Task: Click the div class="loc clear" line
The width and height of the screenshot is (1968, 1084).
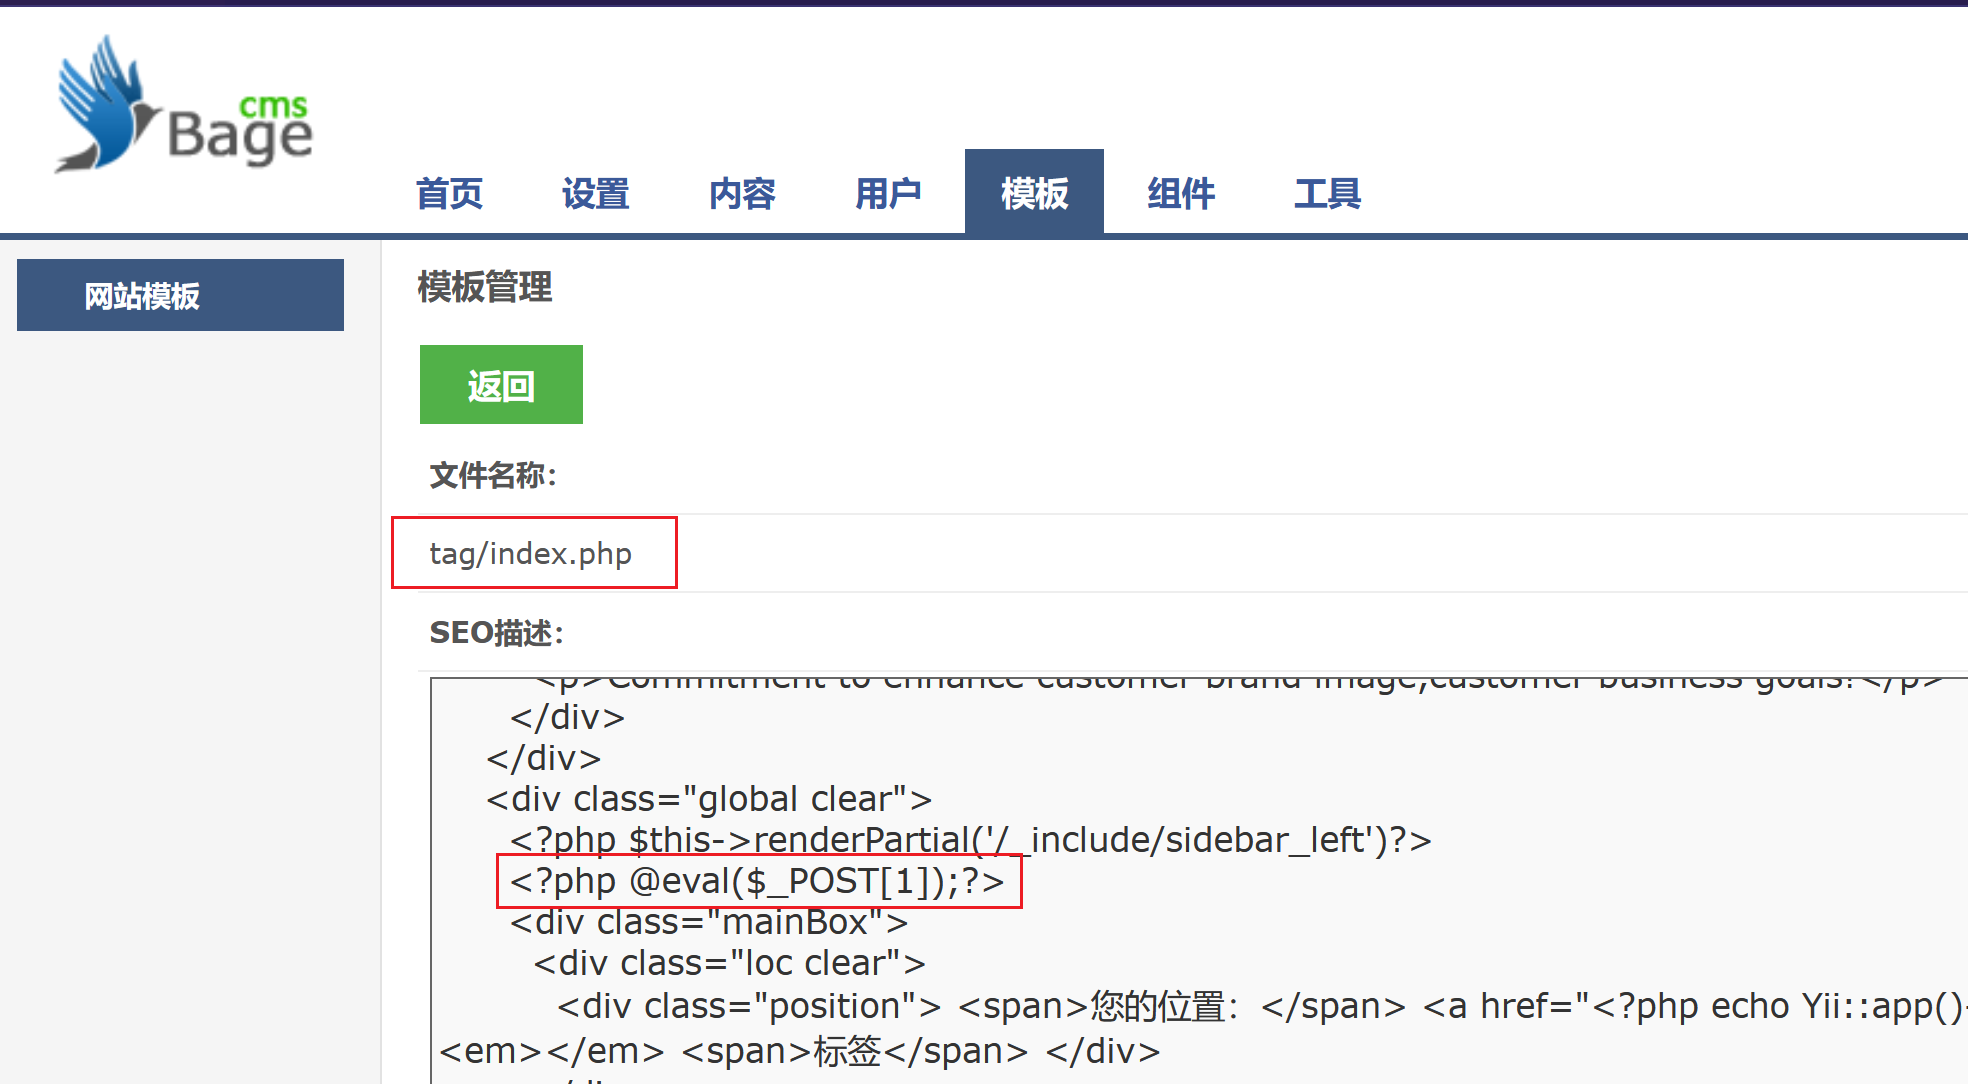Action: tap(729, 963)
